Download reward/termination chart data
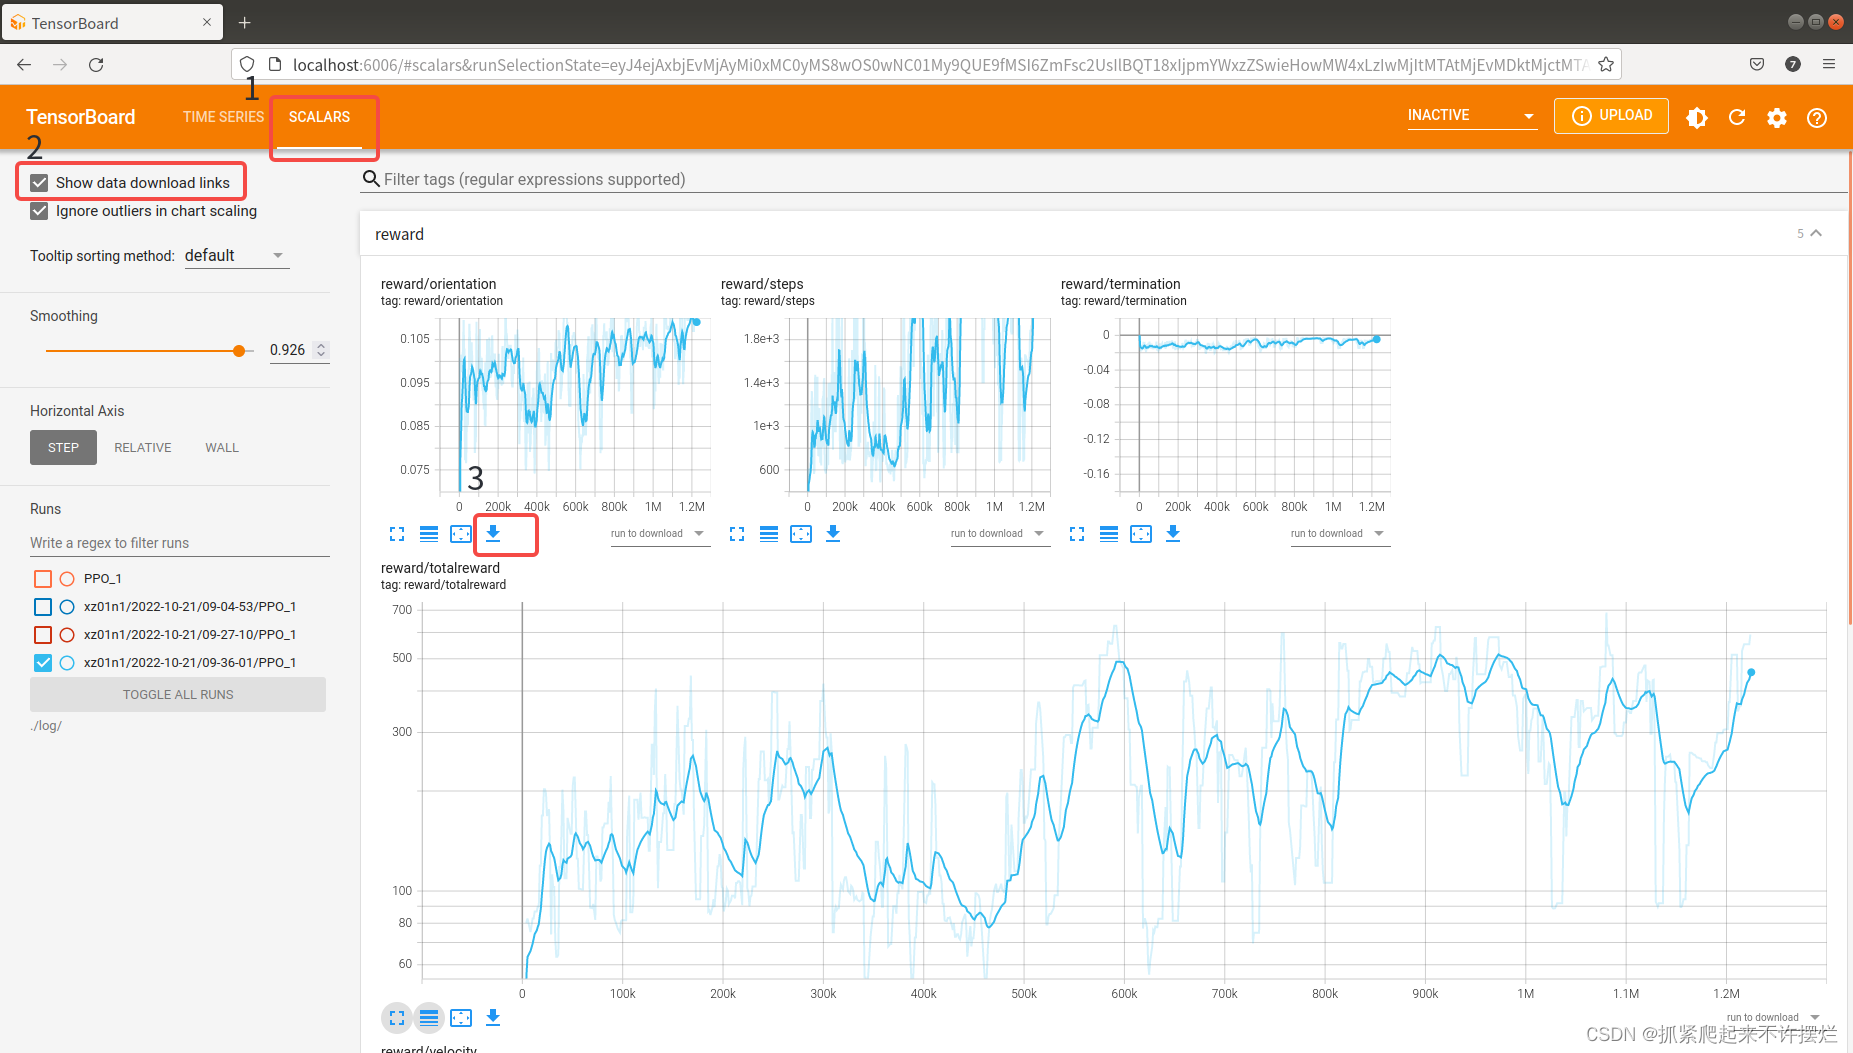Screen dimensions: 1853x1053 (x=1173, y=534)
